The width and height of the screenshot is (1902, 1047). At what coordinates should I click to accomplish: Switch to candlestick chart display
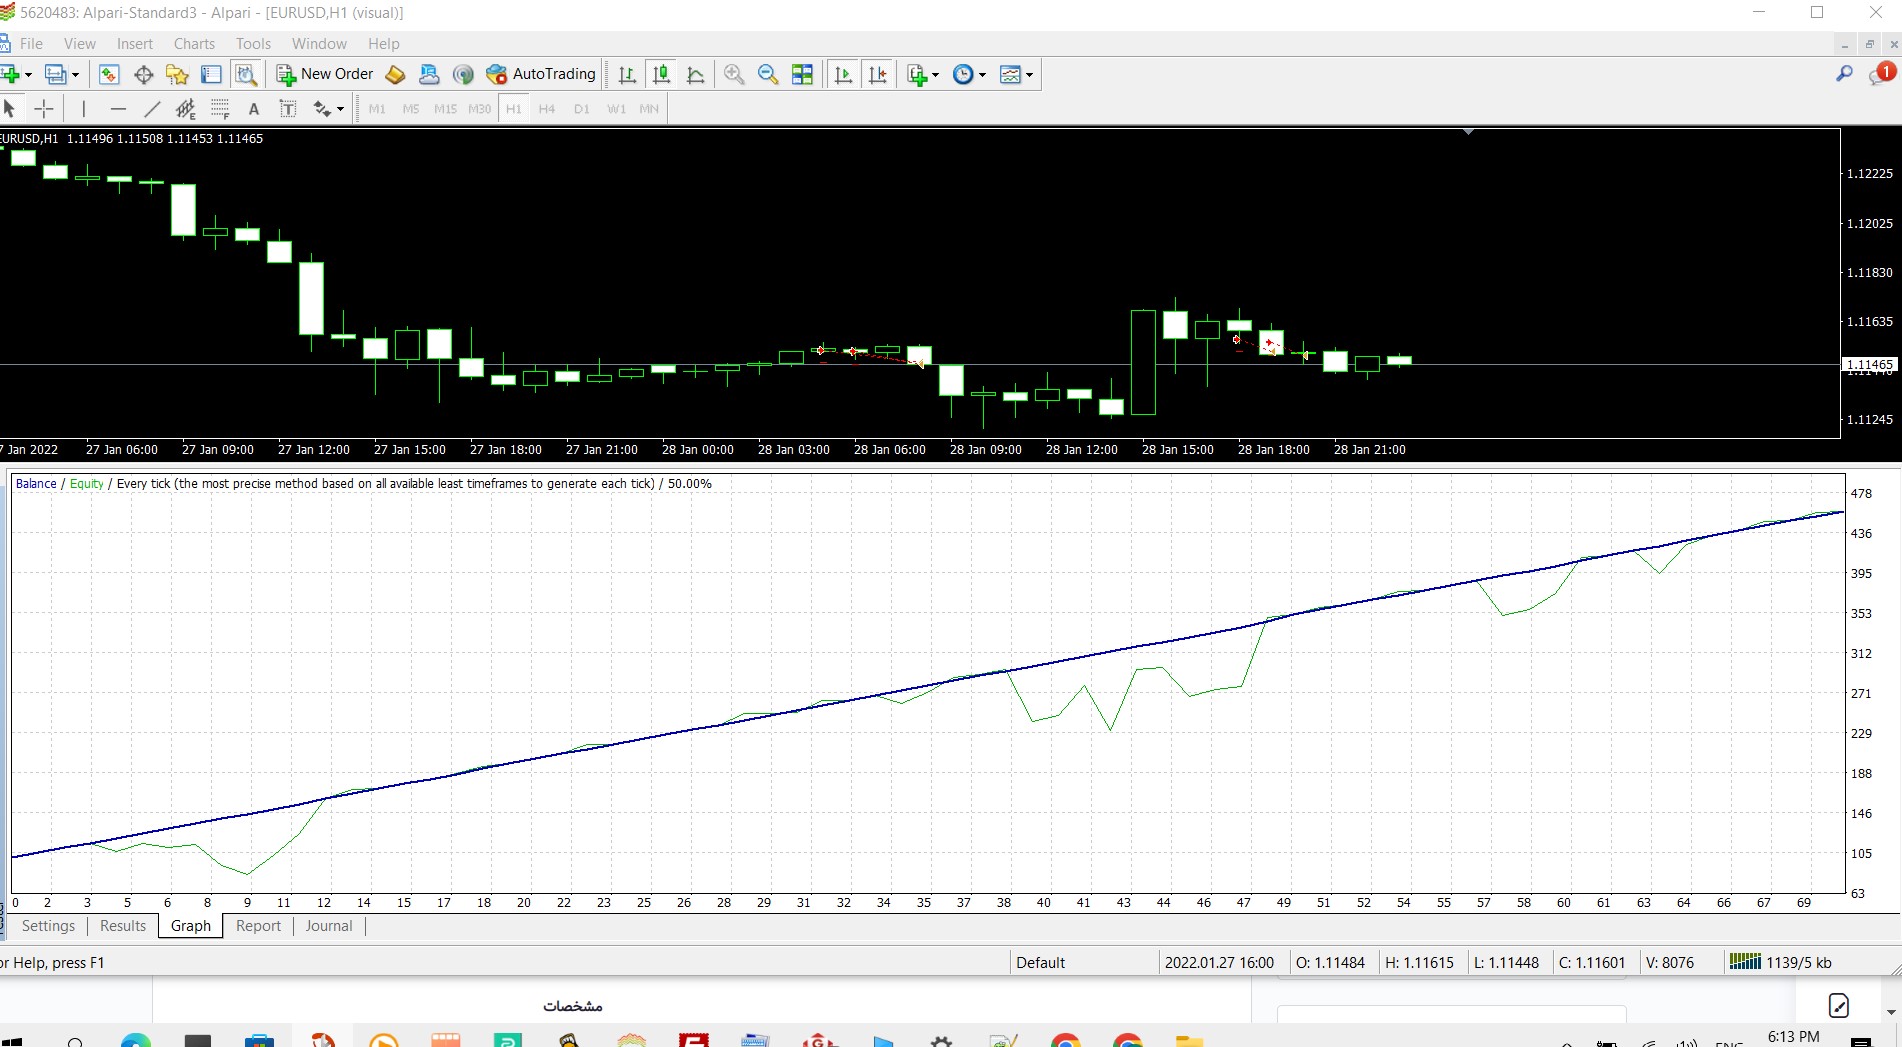point(661,74)
